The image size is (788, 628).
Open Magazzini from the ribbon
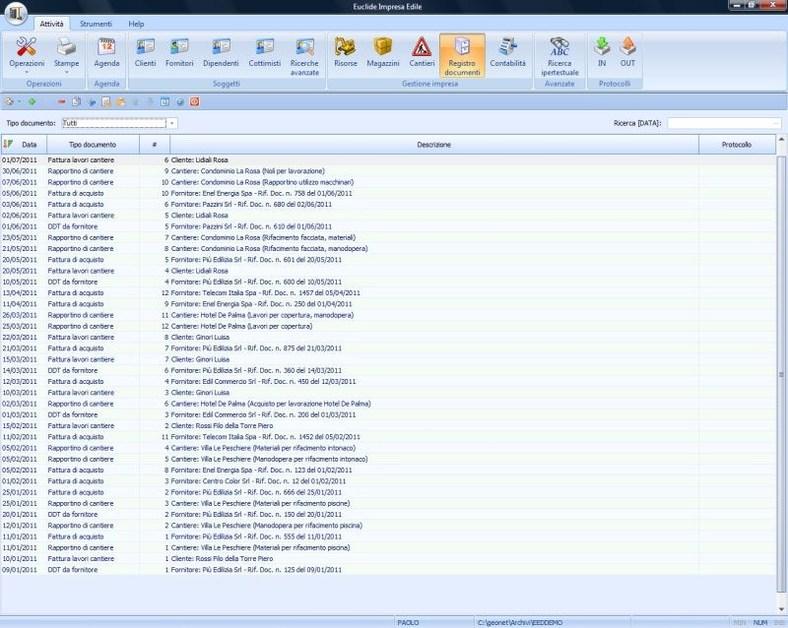coord(383,52)
